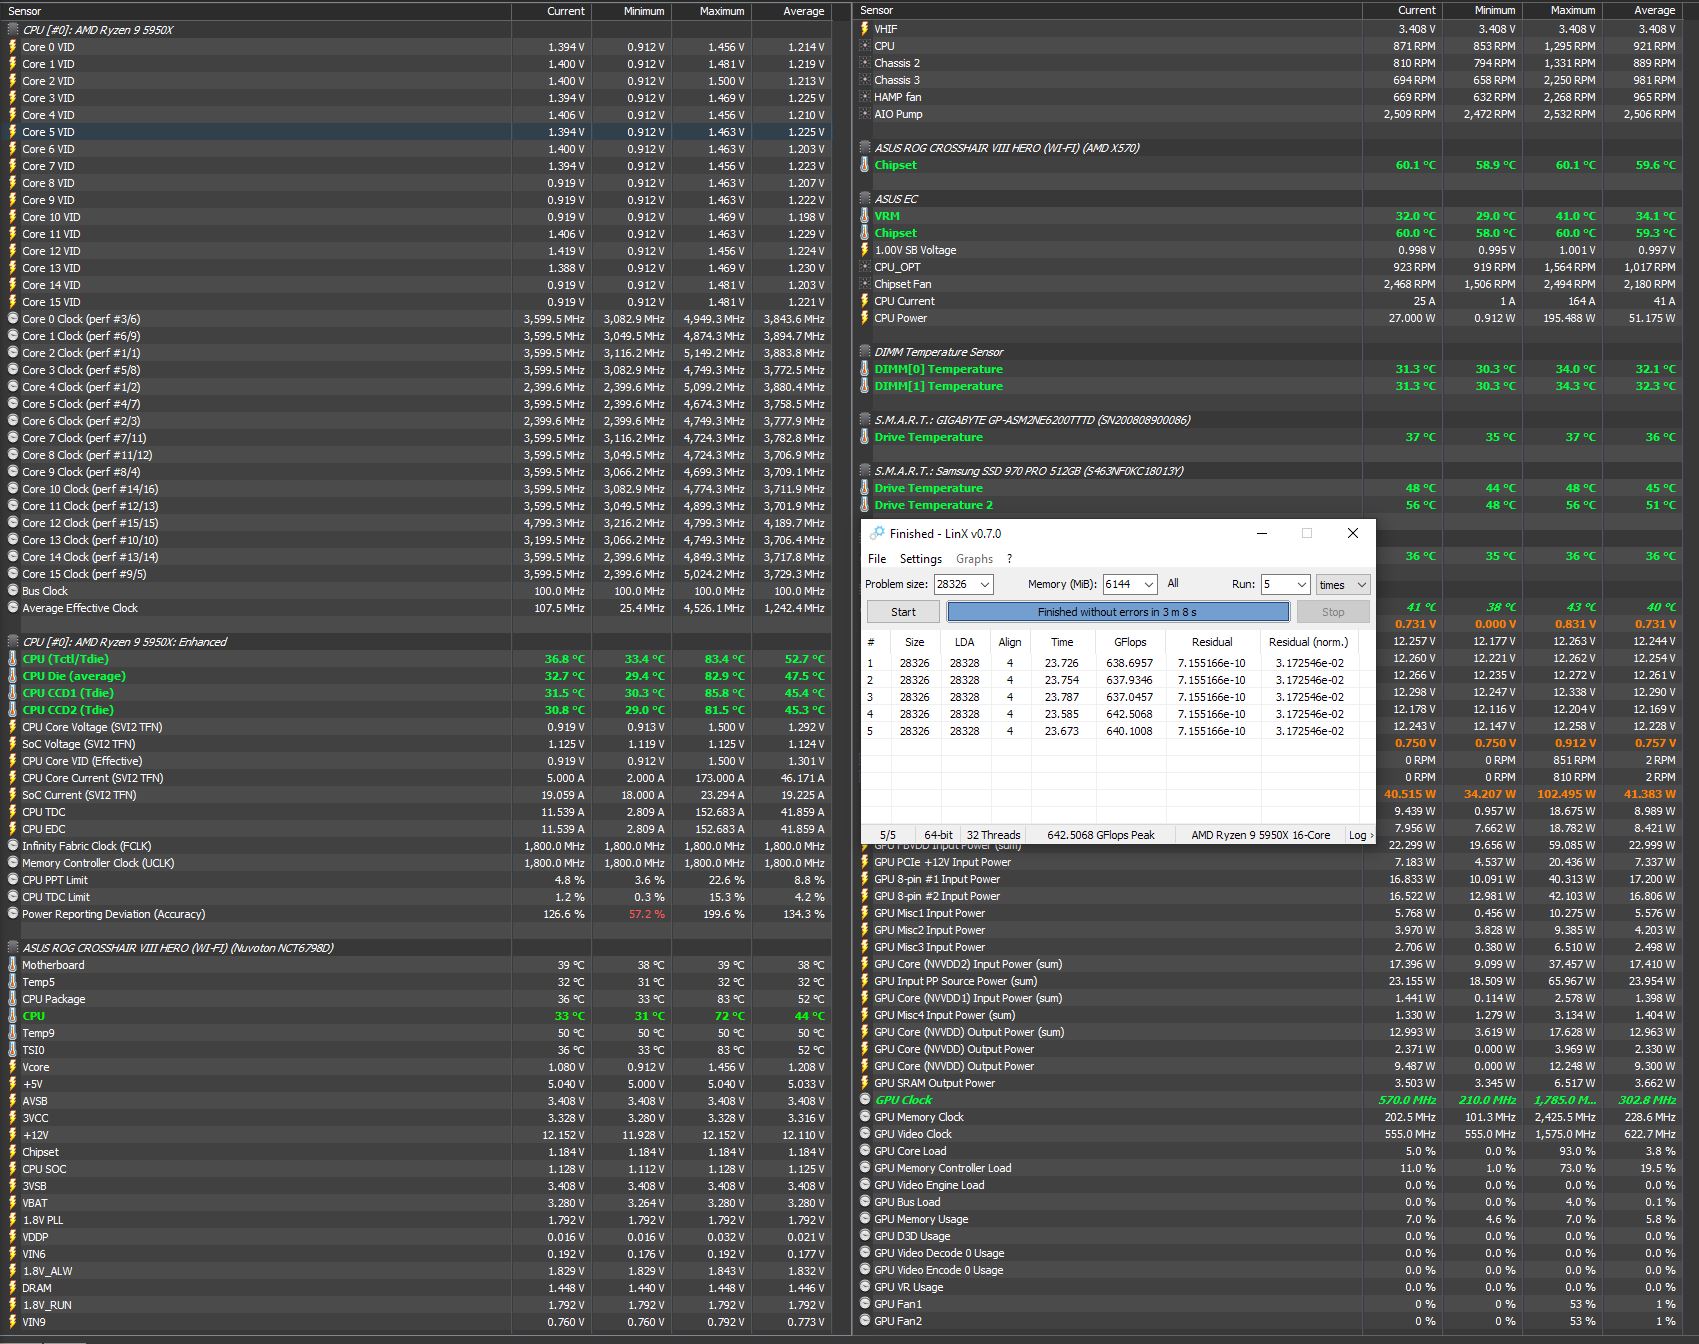This screenshot has width=1699, height=1344.
Task: Open the File menu in LinX
Action: (x=877, y=559)
